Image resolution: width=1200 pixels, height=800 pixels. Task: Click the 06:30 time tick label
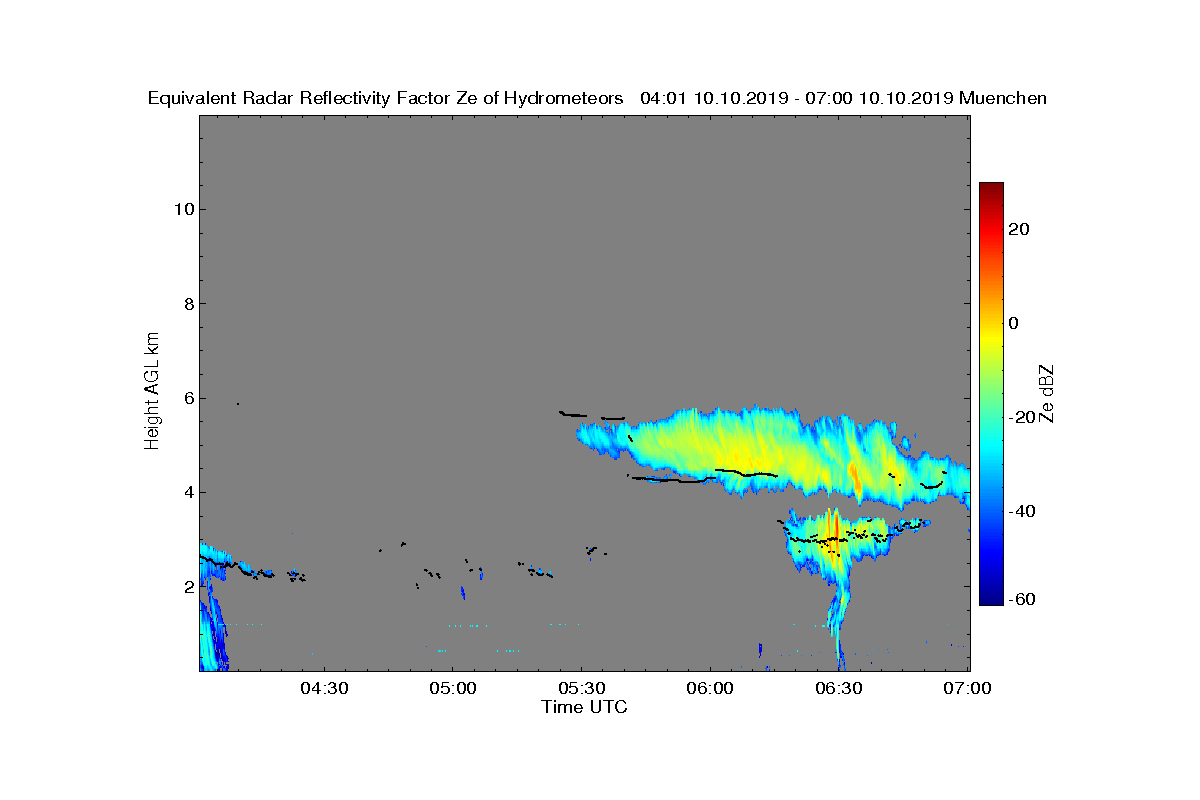(839, 689)
